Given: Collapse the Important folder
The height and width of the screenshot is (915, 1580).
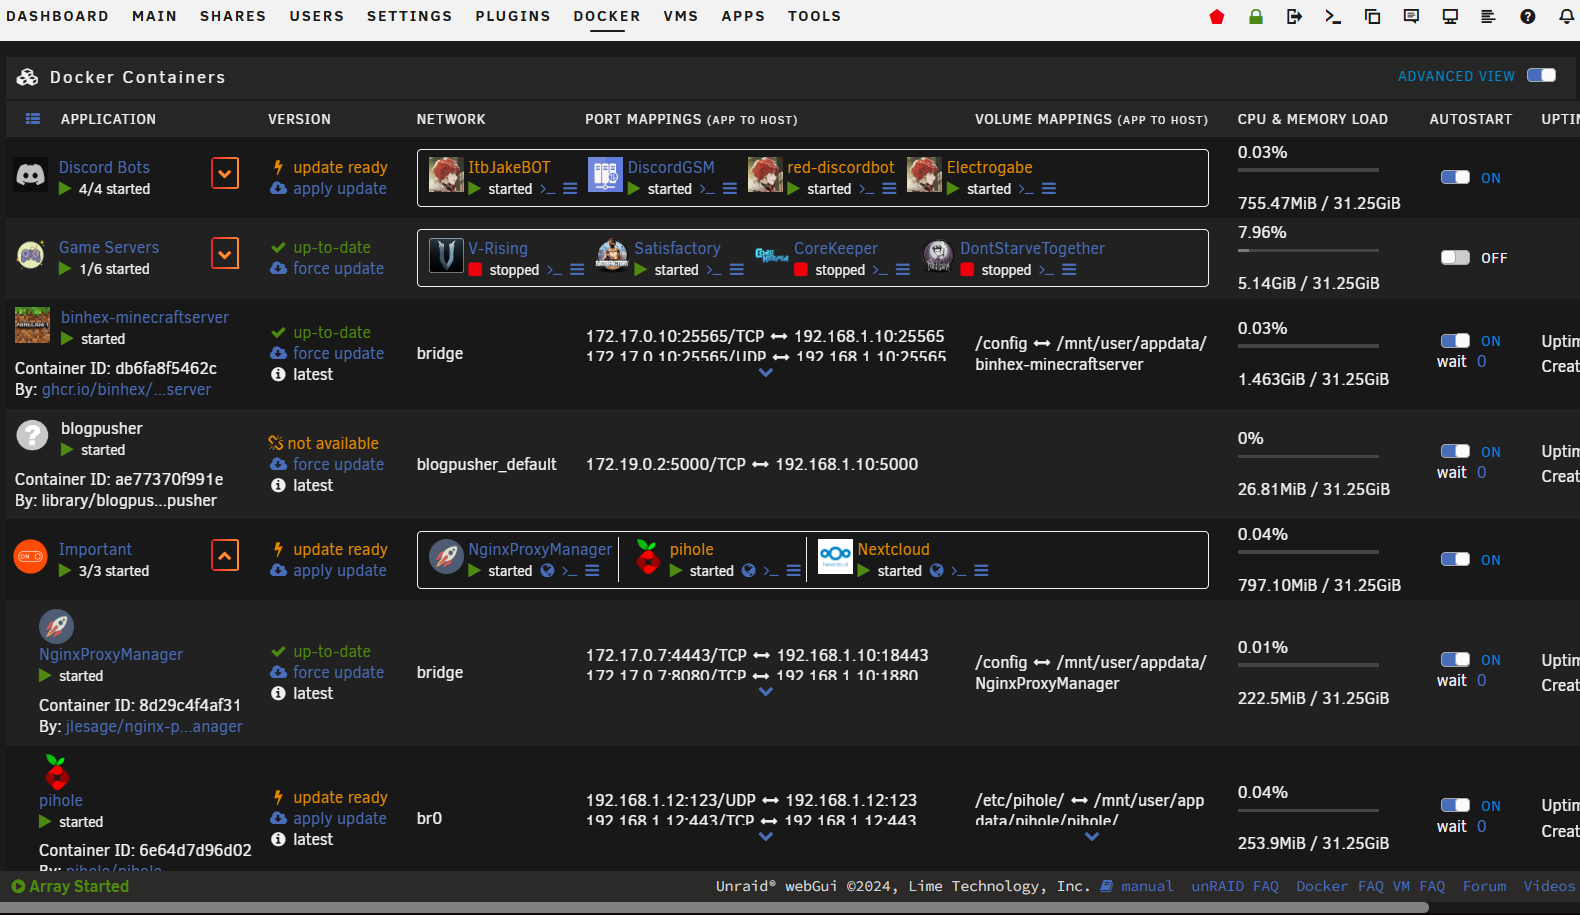Looking at the screenshot, I should pos(225,556).
